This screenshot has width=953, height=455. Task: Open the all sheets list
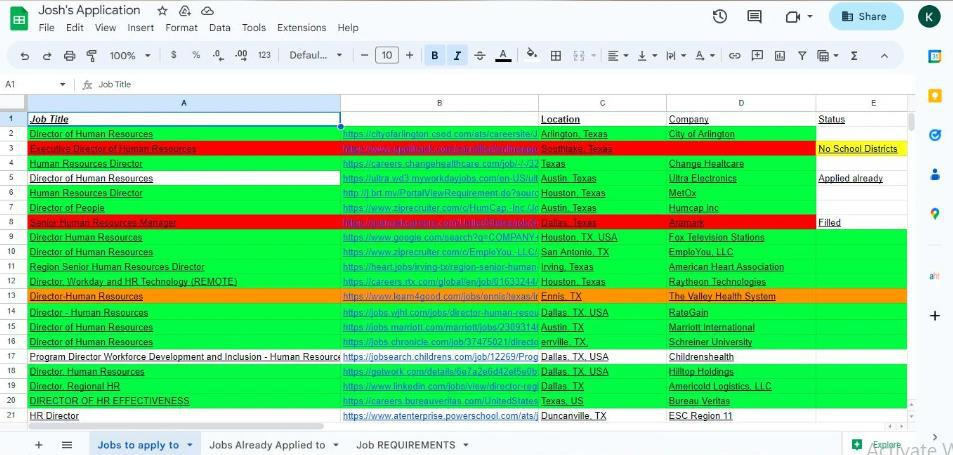[67, 445]
